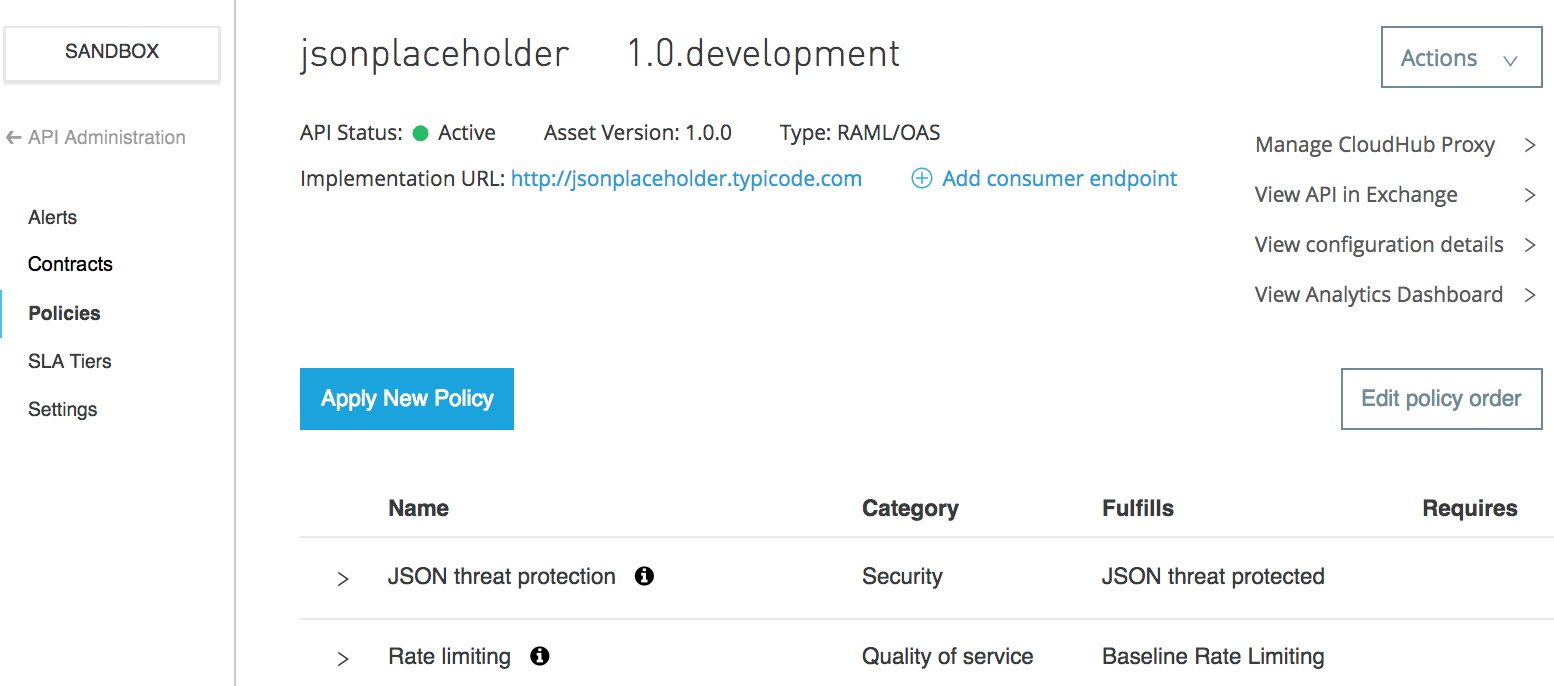
Task: Click the info icon beside Rate limiting
Action: (540, 656)
